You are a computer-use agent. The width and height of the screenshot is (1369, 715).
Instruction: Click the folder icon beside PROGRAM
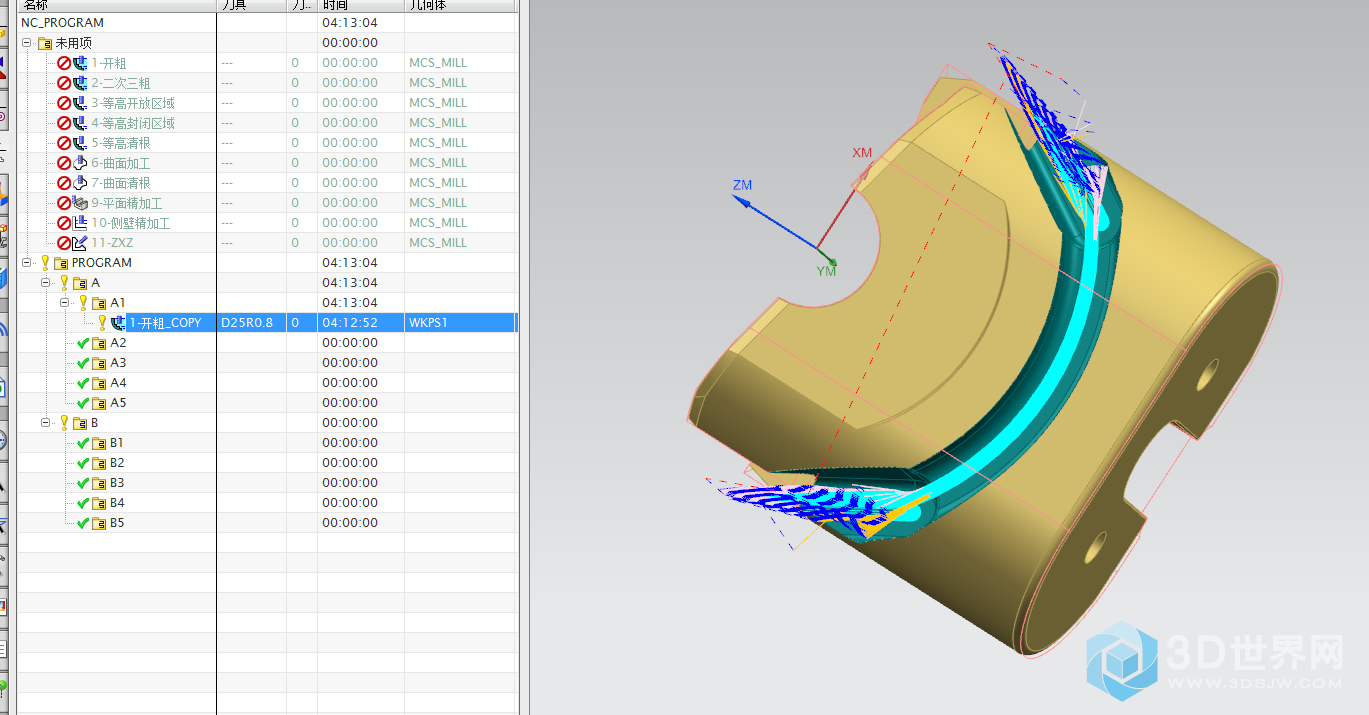[61, 263]
